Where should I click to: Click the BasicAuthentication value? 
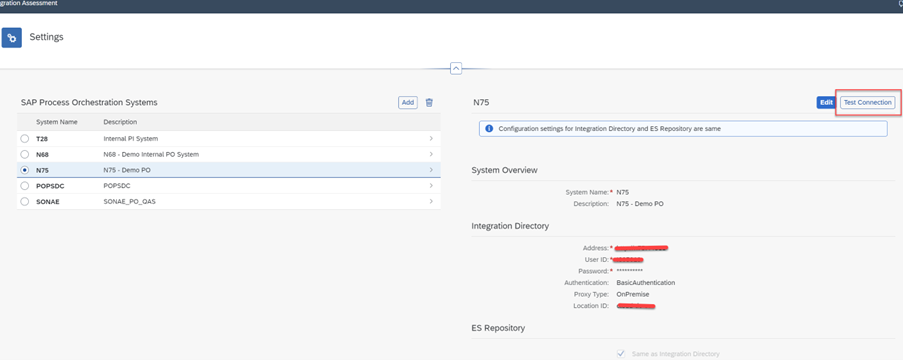(646, 283)
